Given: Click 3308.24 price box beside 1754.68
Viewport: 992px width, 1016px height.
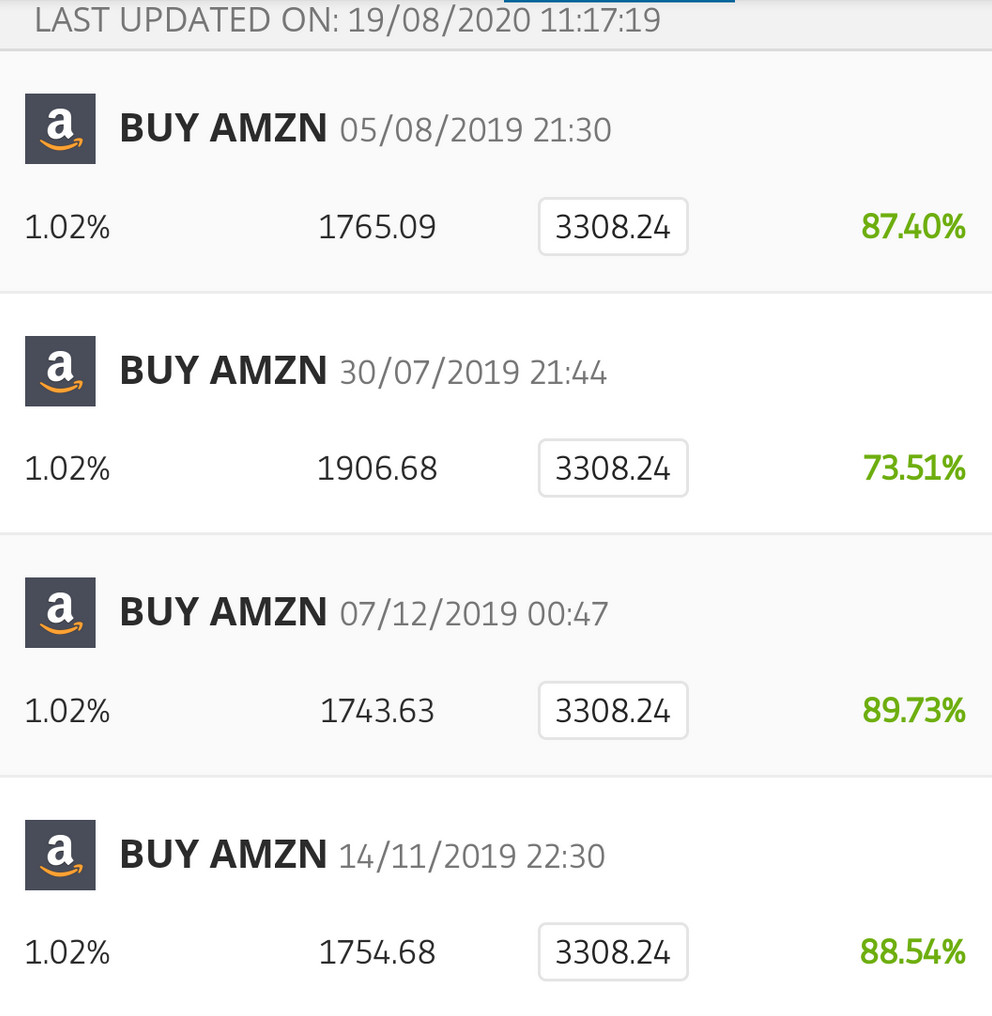Looking at the screenshot, I should click(x=613, y=952).
